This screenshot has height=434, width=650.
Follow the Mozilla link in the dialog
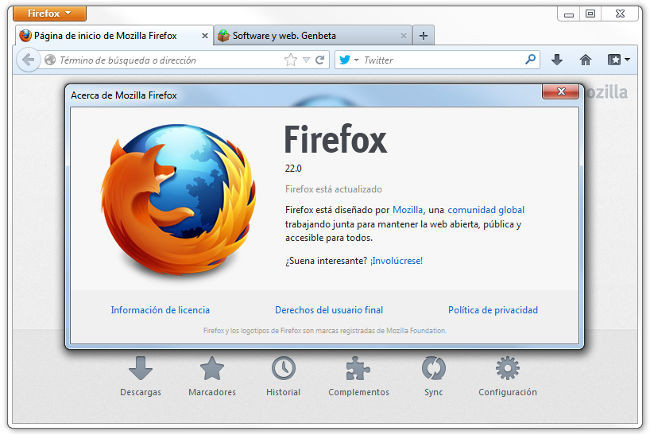pos(407,210)
